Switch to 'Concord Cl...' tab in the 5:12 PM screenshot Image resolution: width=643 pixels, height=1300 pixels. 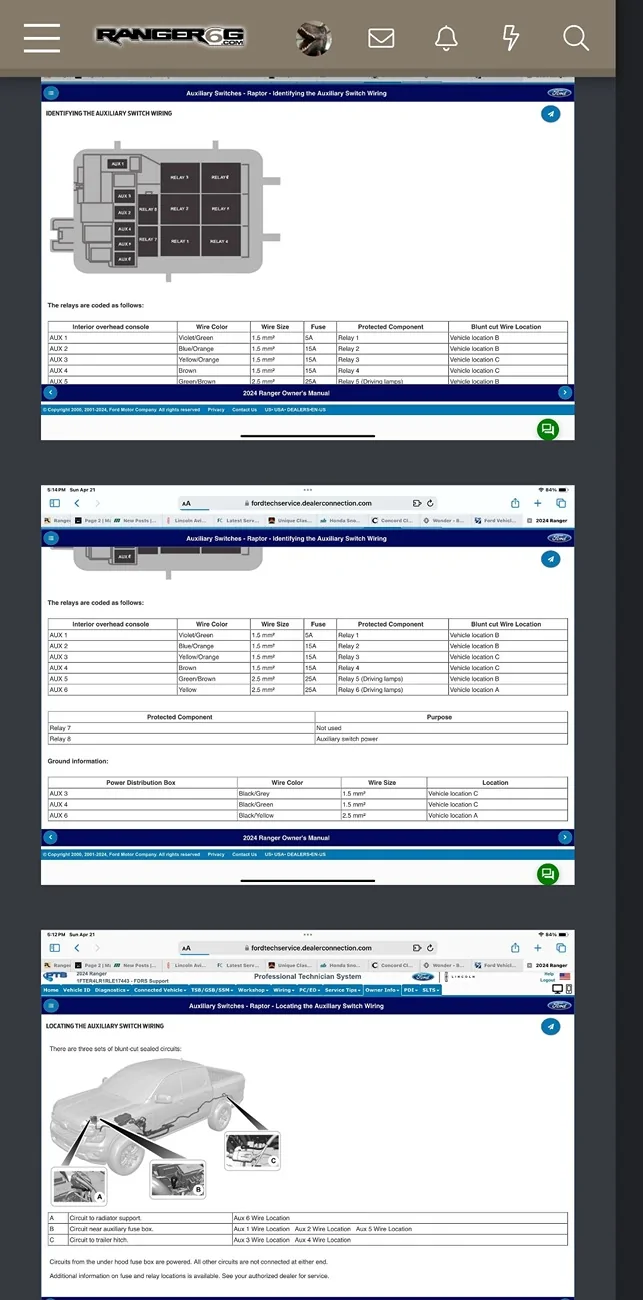(x=393, y=966)
